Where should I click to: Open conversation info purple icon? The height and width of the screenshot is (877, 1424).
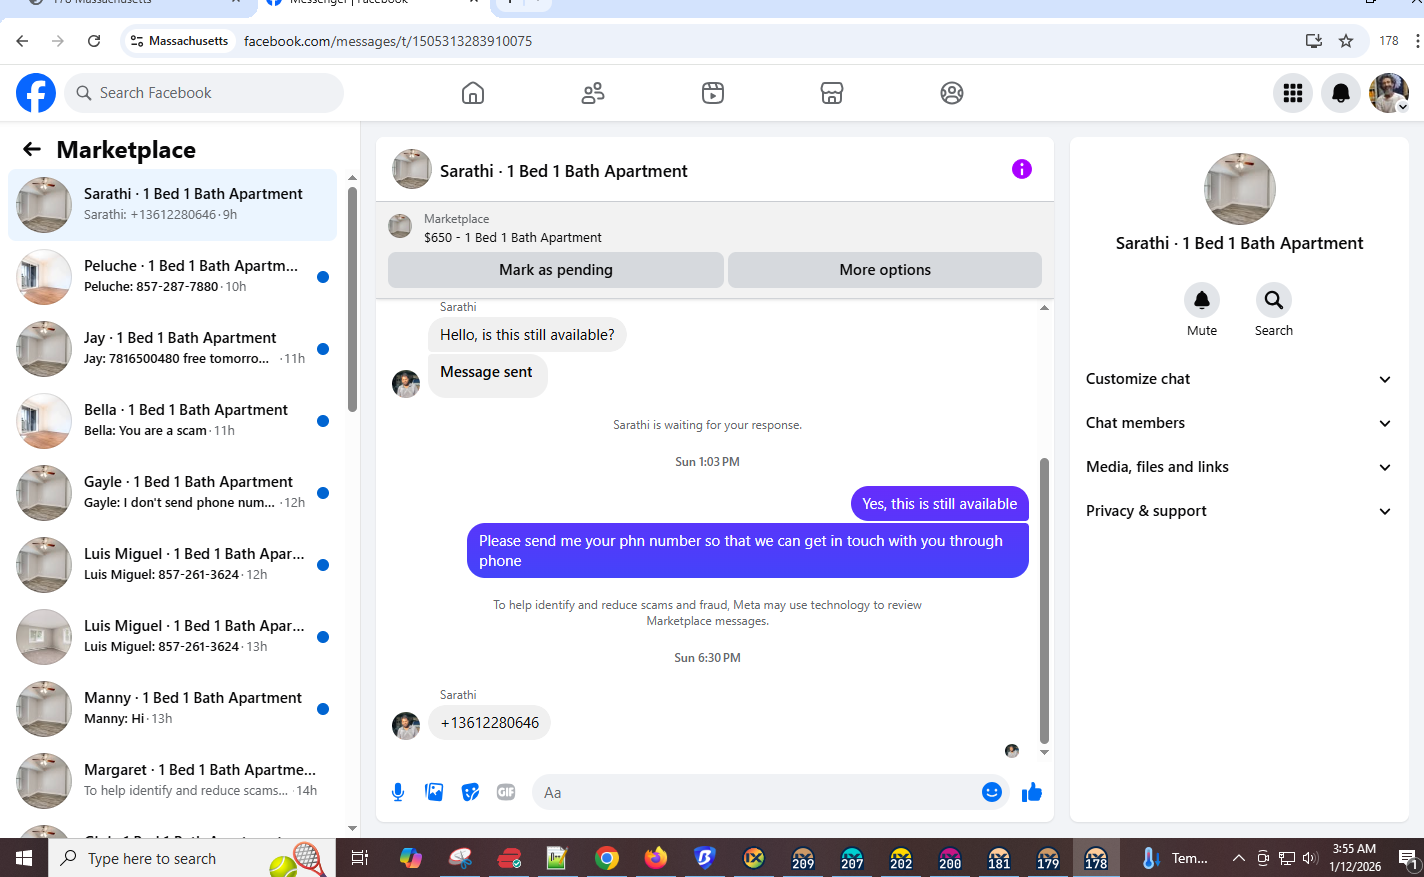tap(1022, 169)
